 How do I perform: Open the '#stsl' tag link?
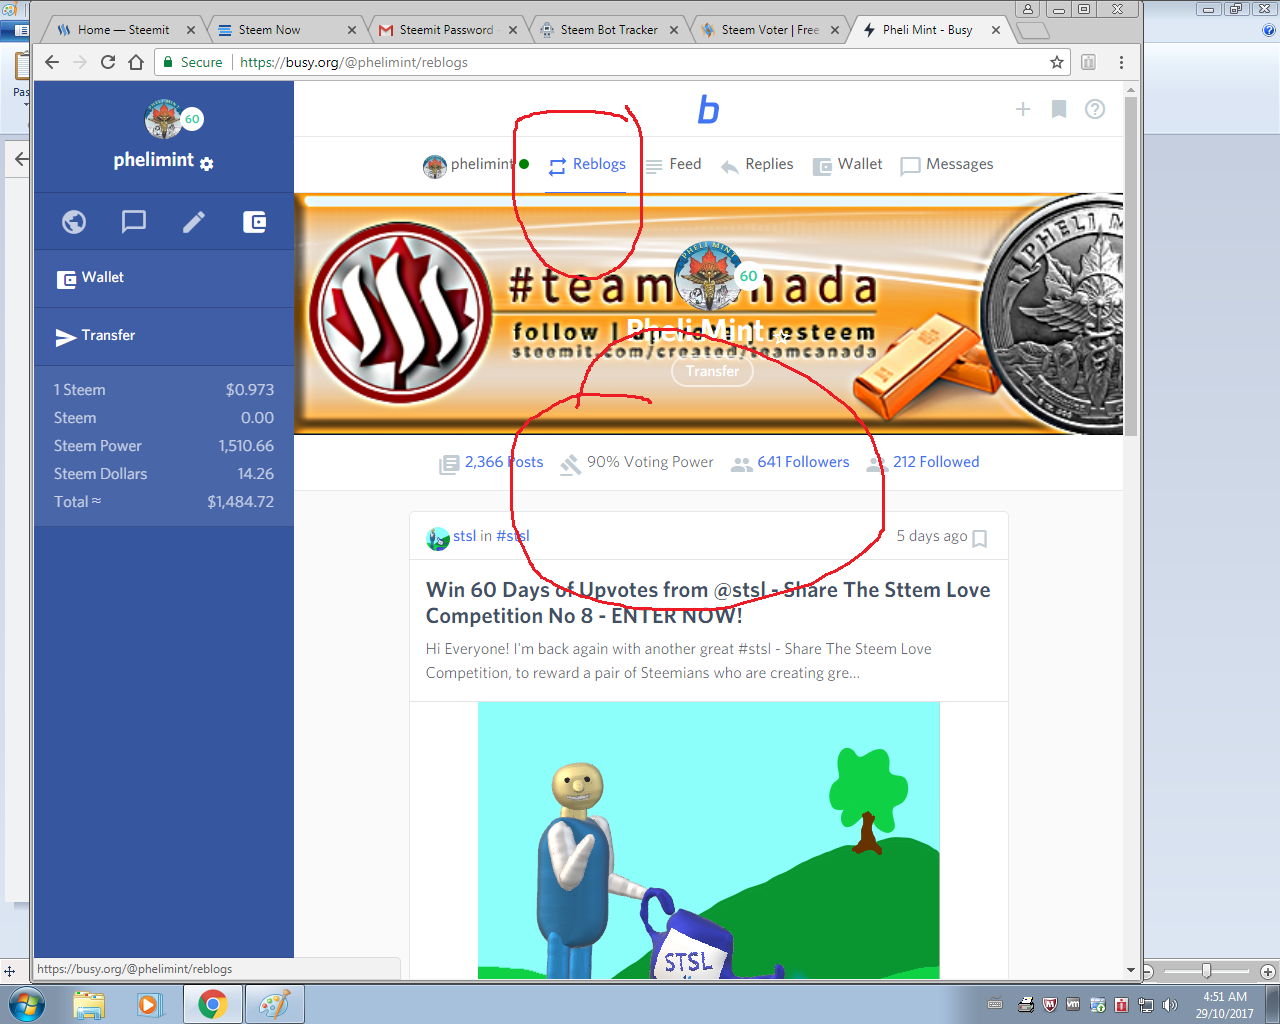click(513, 536)
